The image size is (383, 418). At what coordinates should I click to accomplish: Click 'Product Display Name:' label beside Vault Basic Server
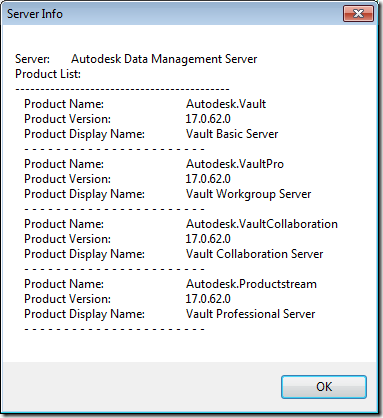tap(84, 134)
